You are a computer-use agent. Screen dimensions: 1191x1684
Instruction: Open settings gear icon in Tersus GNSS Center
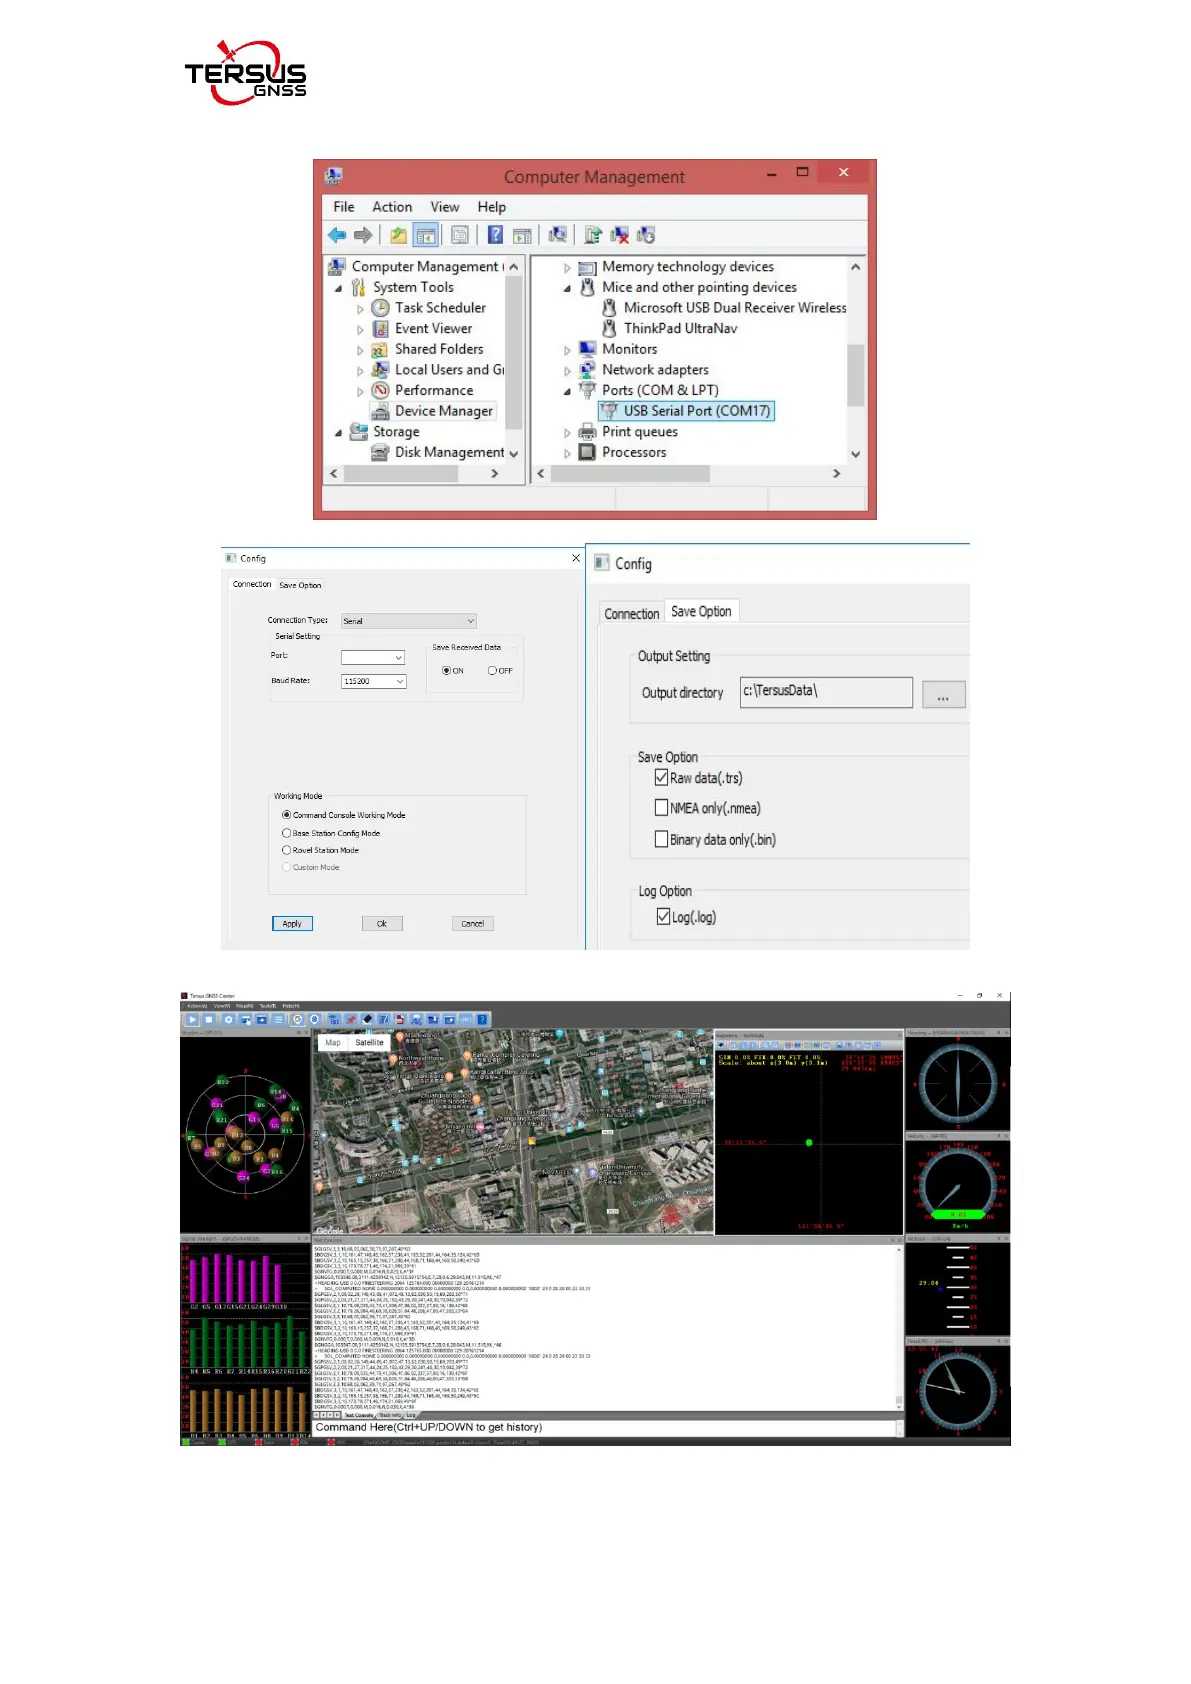click(x=228, y=1020)
